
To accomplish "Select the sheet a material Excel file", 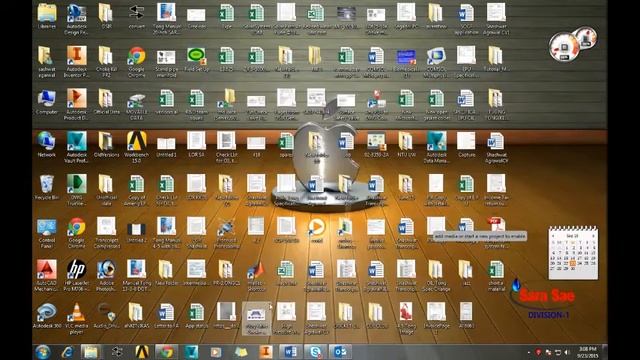I will coord(496,276).
